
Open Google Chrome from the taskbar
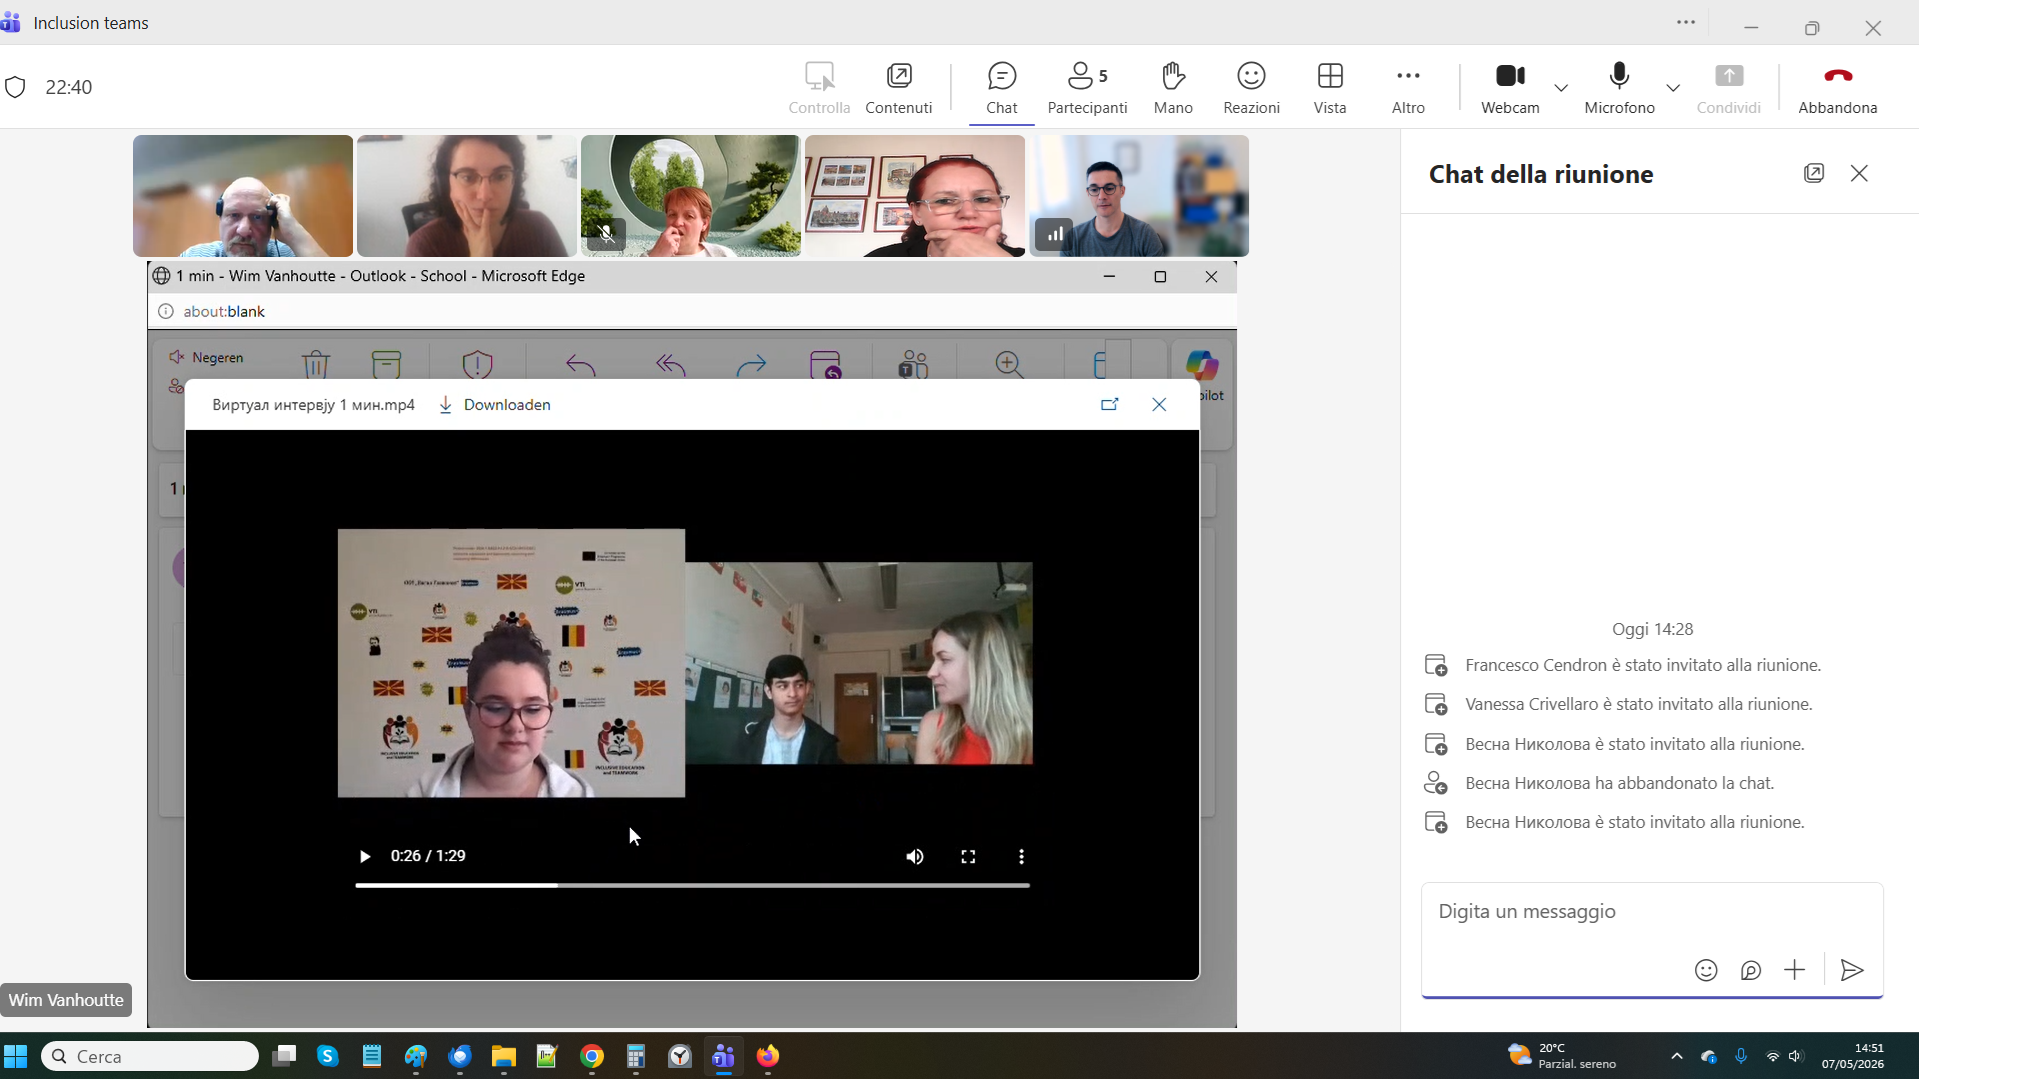click(592, 1056)
